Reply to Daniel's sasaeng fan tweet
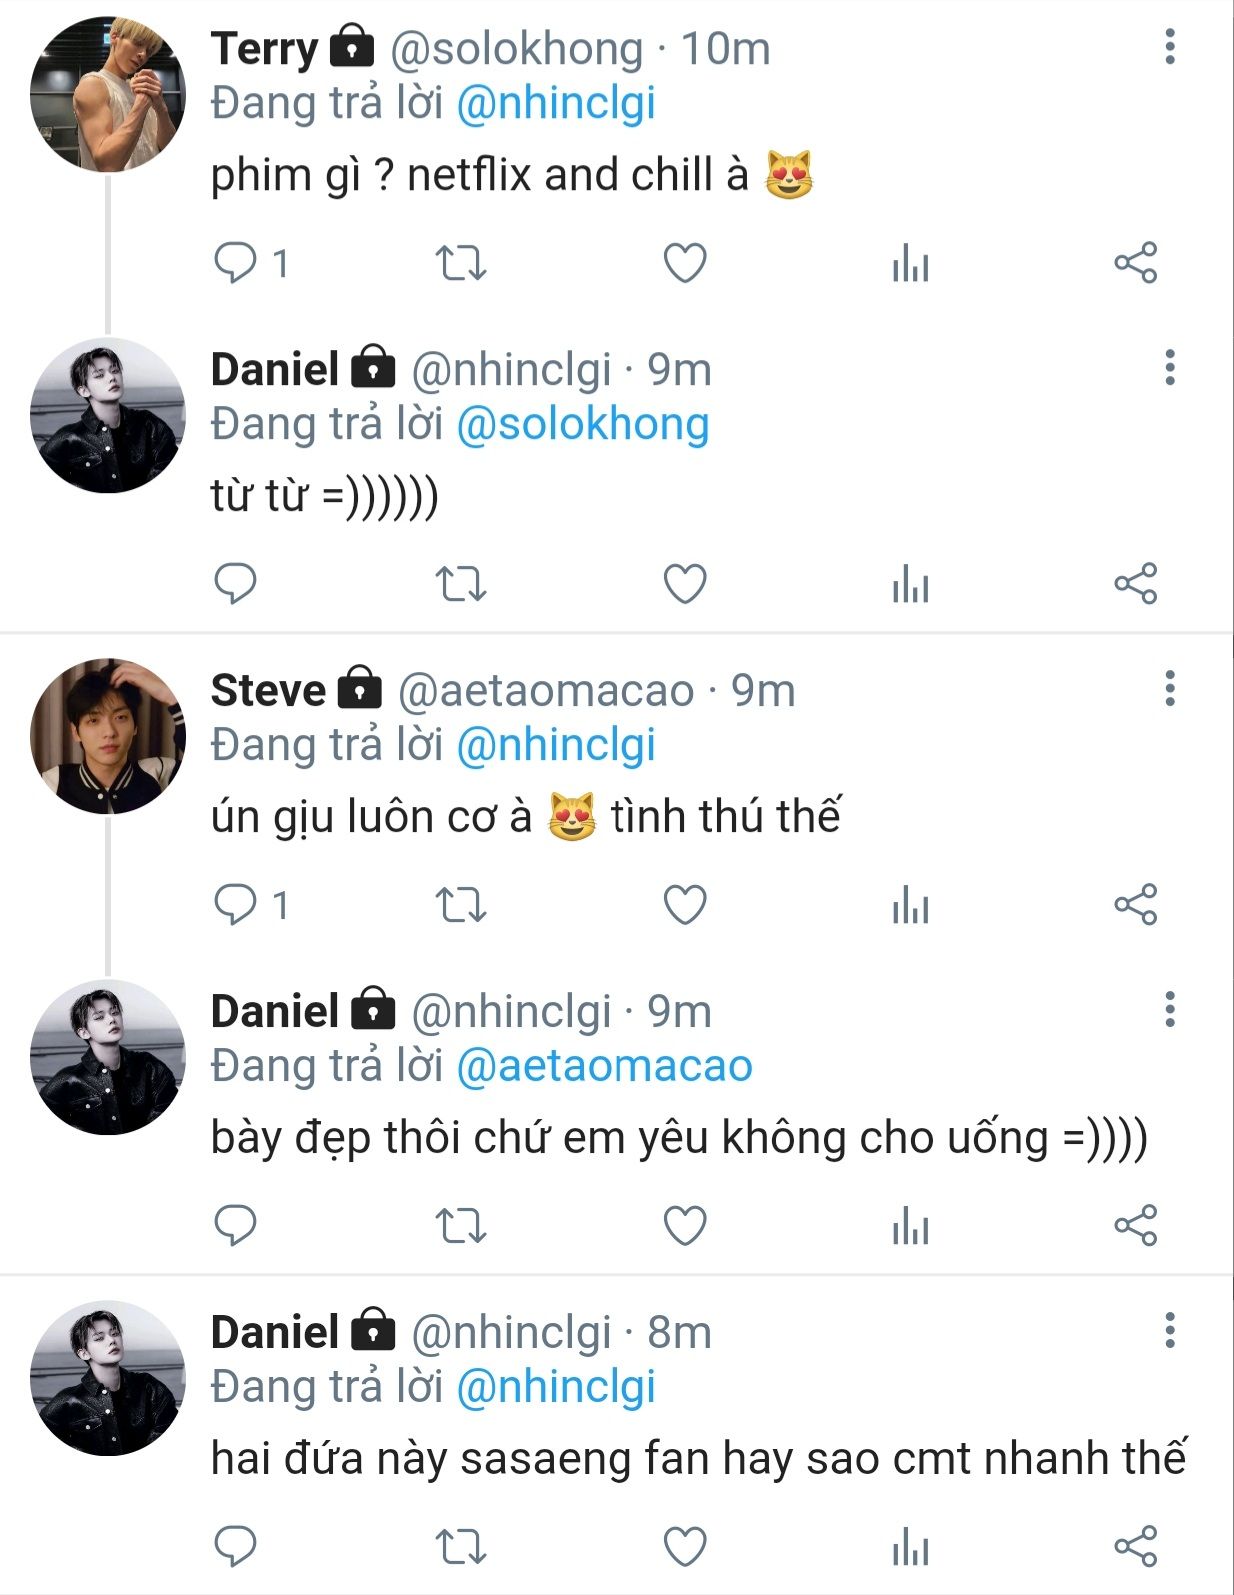Screen dimensions: 1234x1595 [236, 1547]
